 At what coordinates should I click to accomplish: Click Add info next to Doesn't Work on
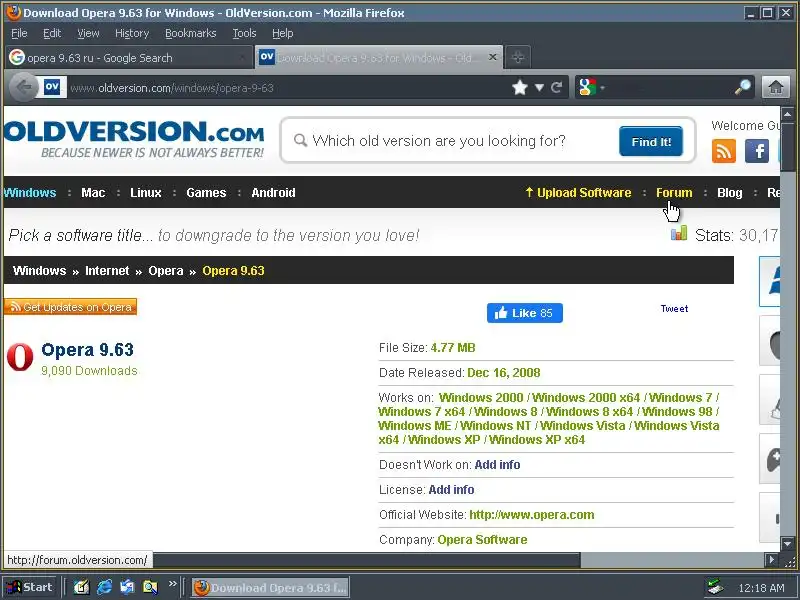[497, 465]
